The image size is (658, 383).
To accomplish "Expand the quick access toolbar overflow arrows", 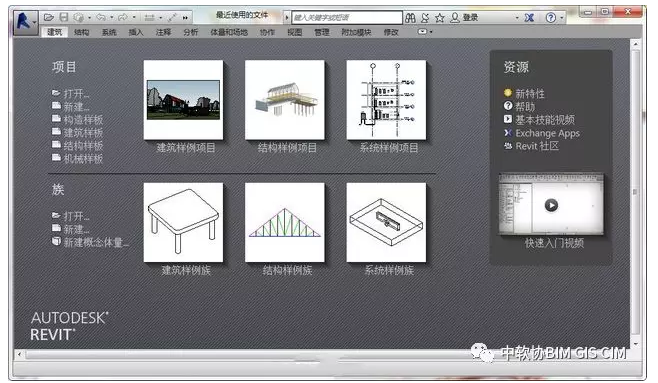I will tap(185, 18).
